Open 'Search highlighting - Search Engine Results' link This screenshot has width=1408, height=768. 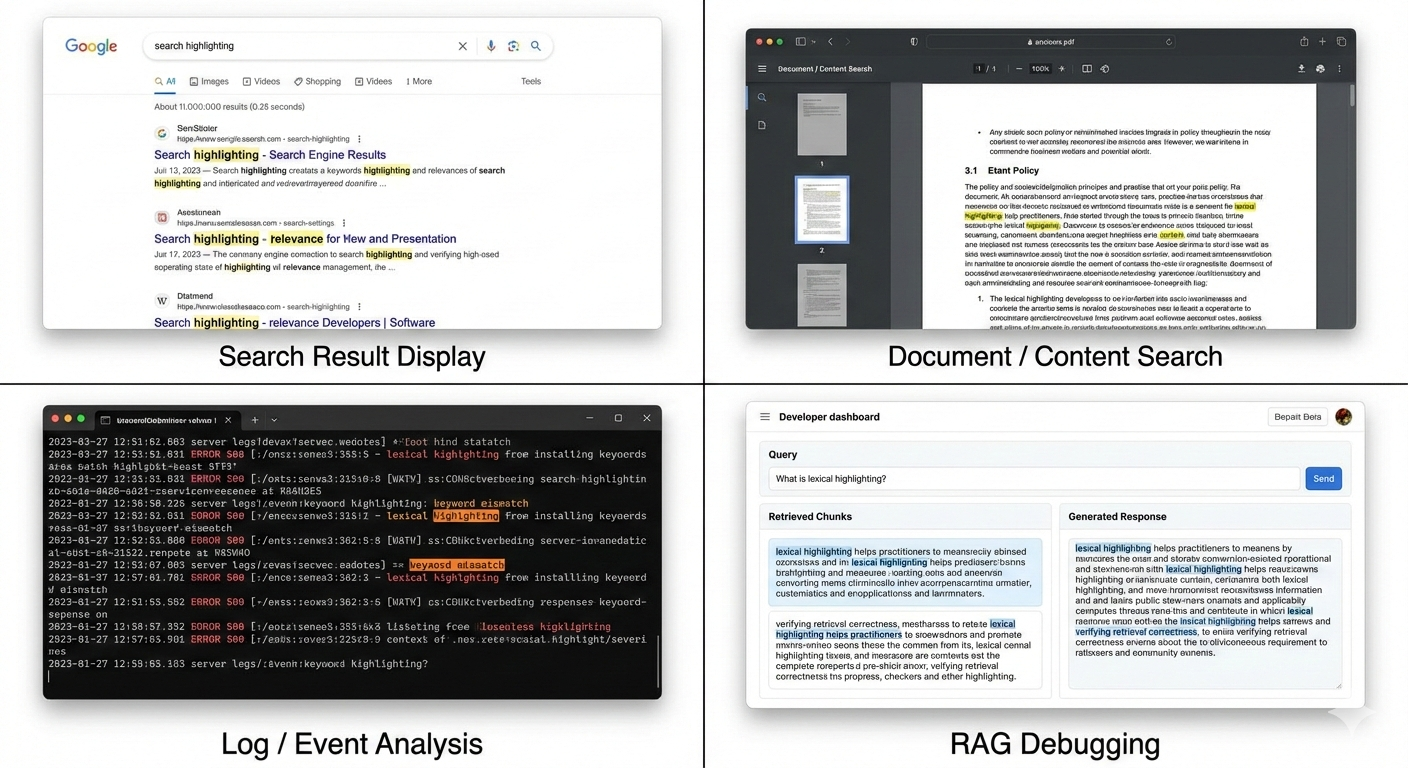(269, 155)
